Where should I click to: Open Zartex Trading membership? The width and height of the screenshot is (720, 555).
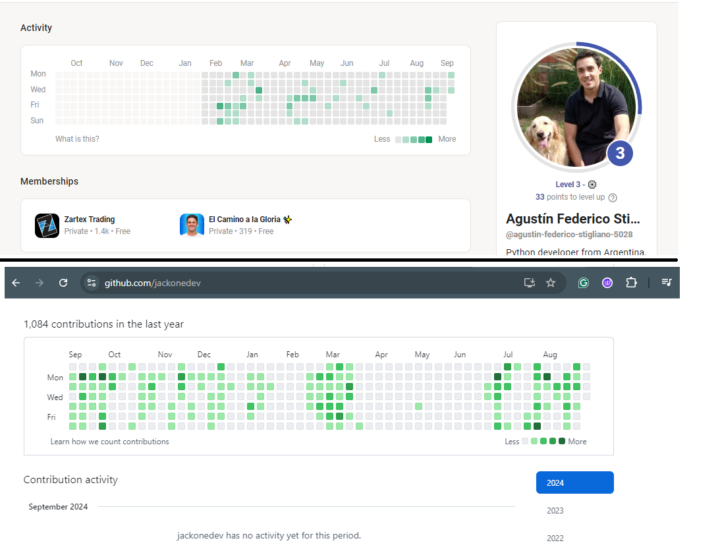pos(90,219)
